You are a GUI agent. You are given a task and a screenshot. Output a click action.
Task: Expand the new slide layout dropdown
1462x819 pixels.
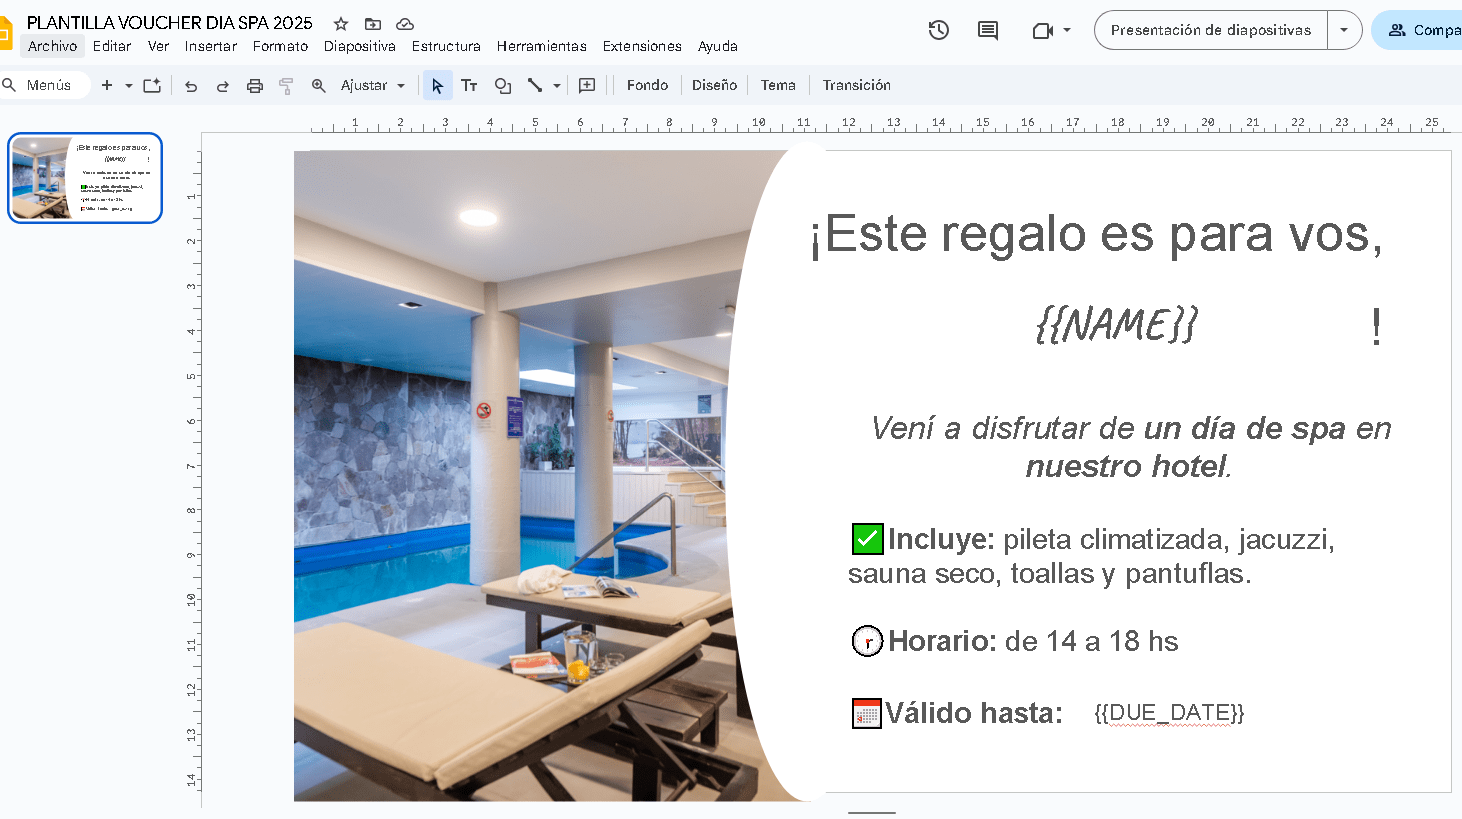coord(128,86)
